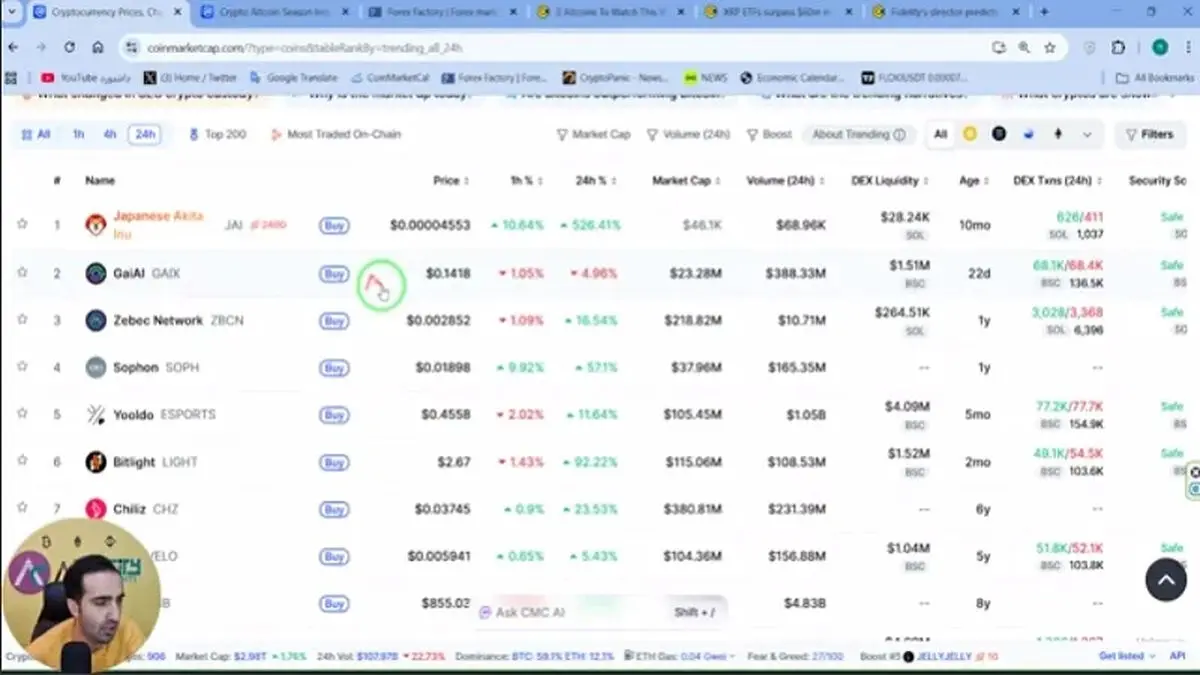Filter by the blue Base chain icon
Screen dimensions: 1200x675
[1029, 134]
